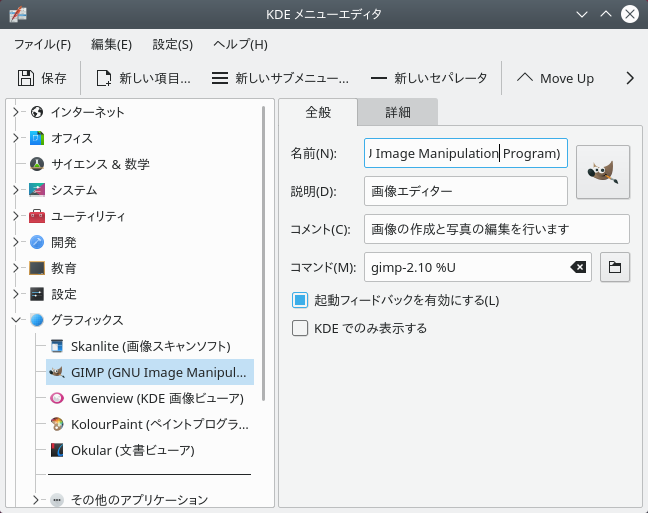Select the separator line below Okular
Image resolution: width=648 pixels, height=513 pixels.
point(150,475)
